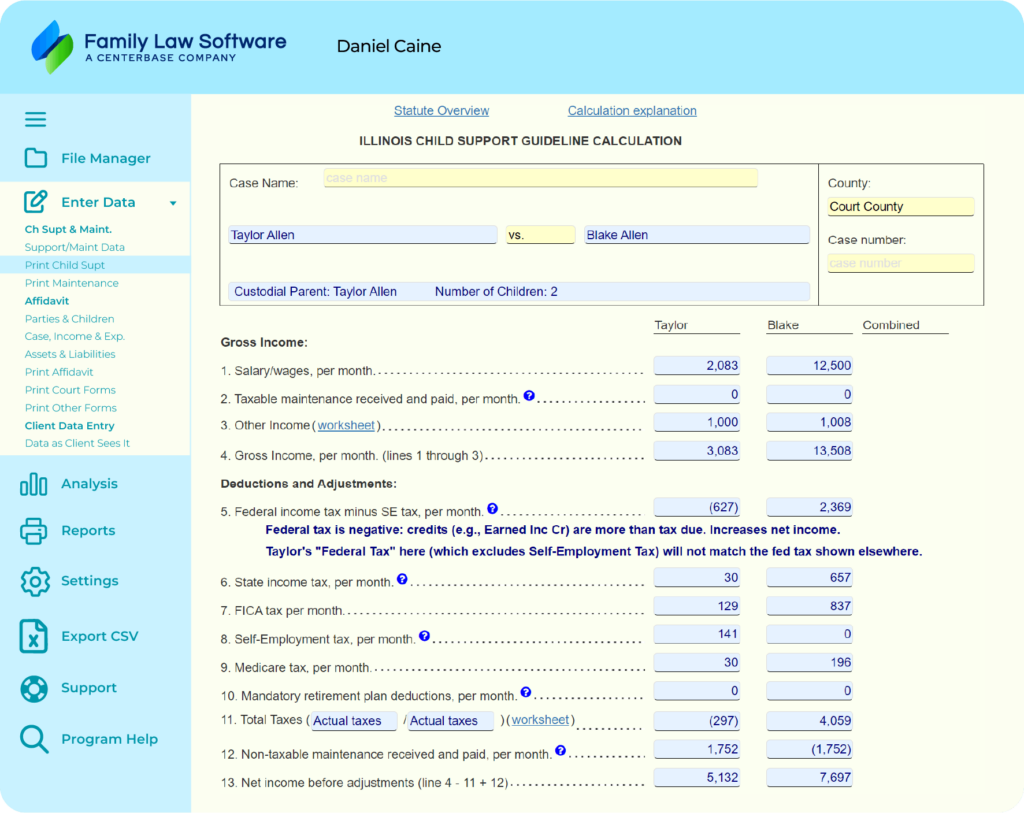Click help icon beside State income tax
Viewport: 1024px width, 813px height.
click(402, 579)
